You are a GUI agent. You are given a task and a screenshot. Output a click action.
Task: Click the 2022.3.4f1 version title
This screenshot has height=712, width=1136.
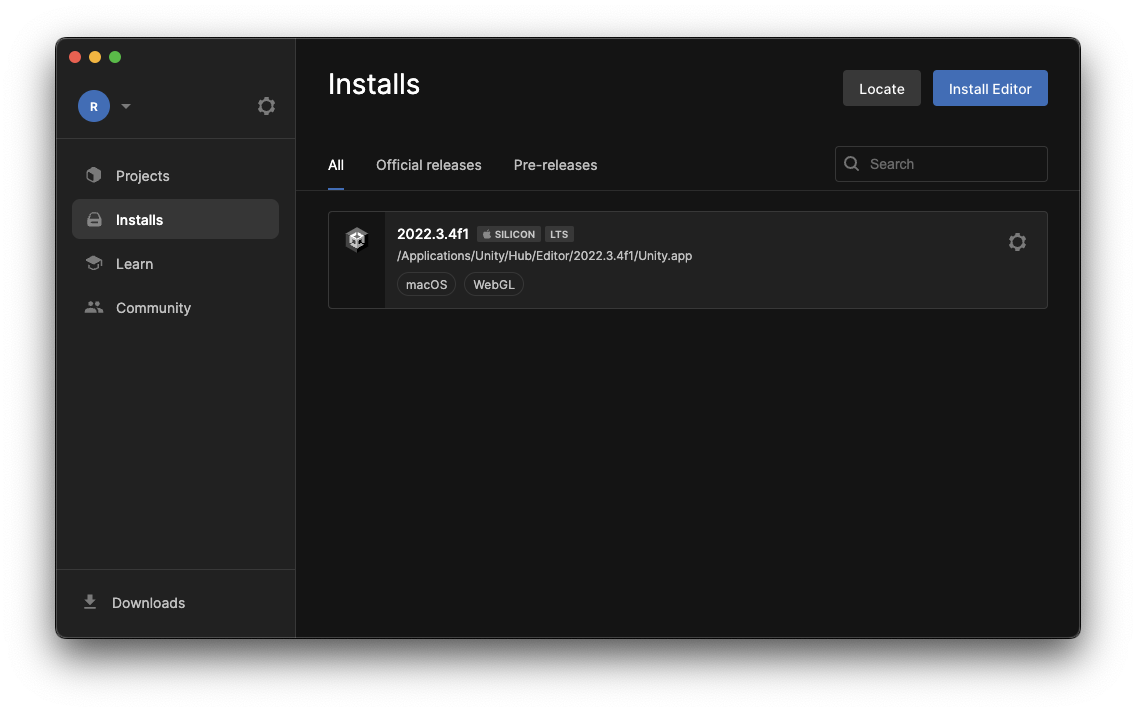[x=433, y=234]
